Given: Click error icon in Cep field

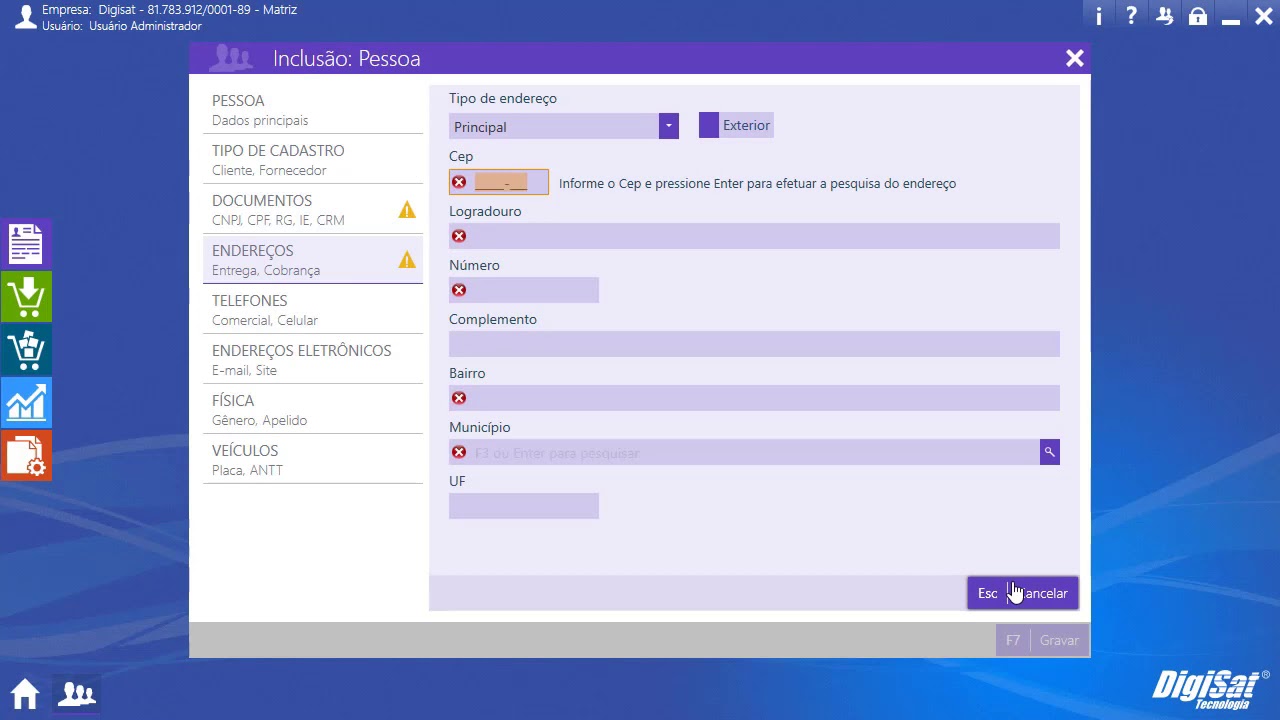Looking at the screenshot, I should click(x=459, y=182).
